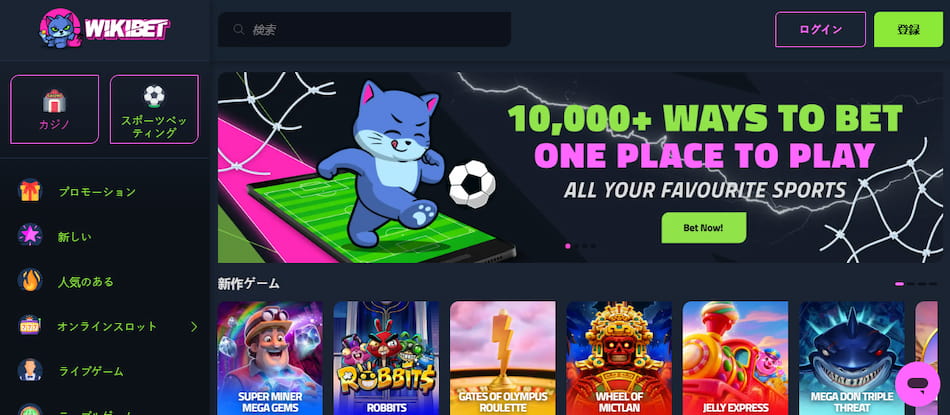Click the green 登録 button
The height and width of the screenshot is (415, 950).
[908, 29]
